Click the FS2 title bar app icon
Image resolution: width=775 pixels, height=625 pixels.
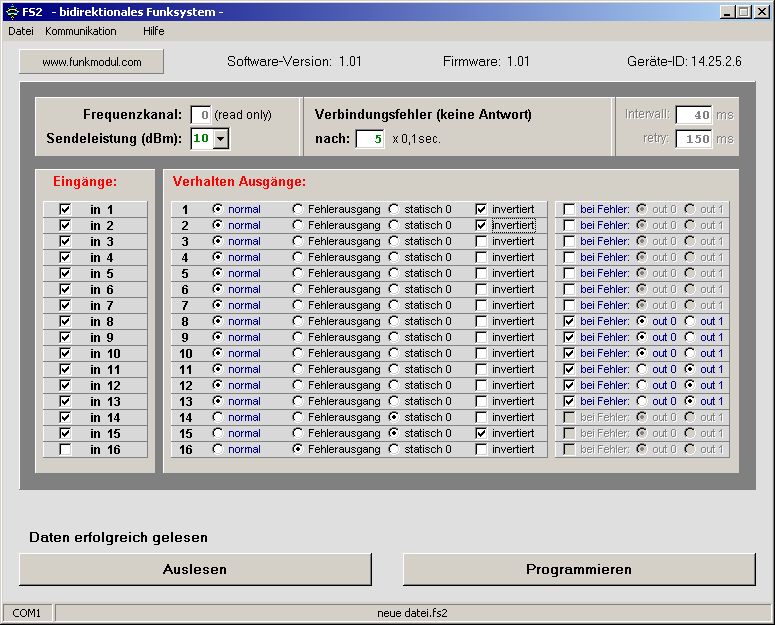point(12,11)
